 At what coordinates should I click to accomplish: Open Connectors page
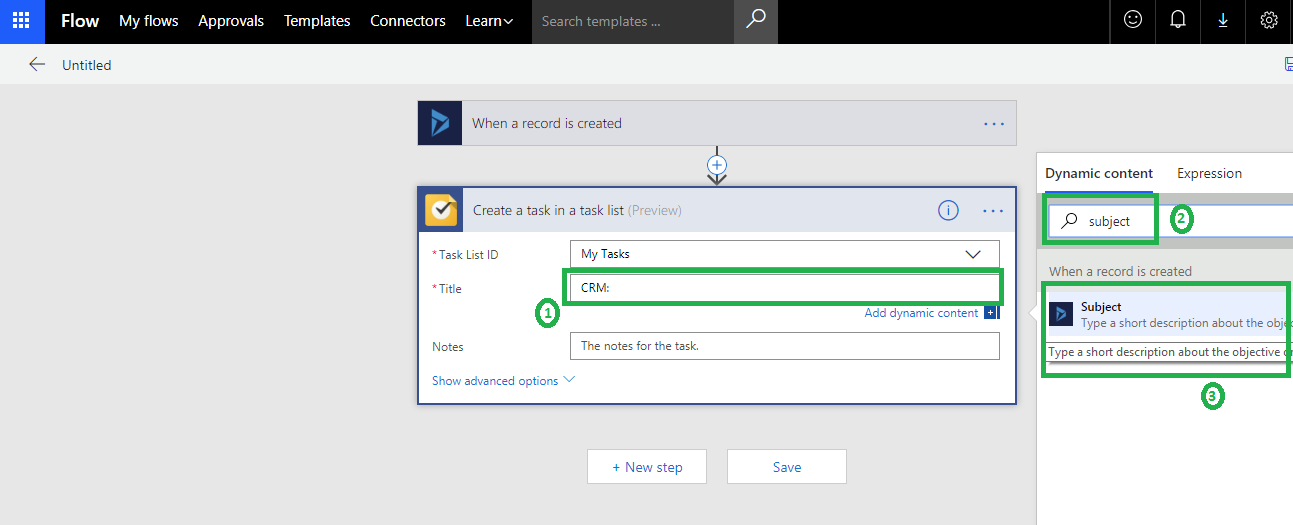(408, 20)
